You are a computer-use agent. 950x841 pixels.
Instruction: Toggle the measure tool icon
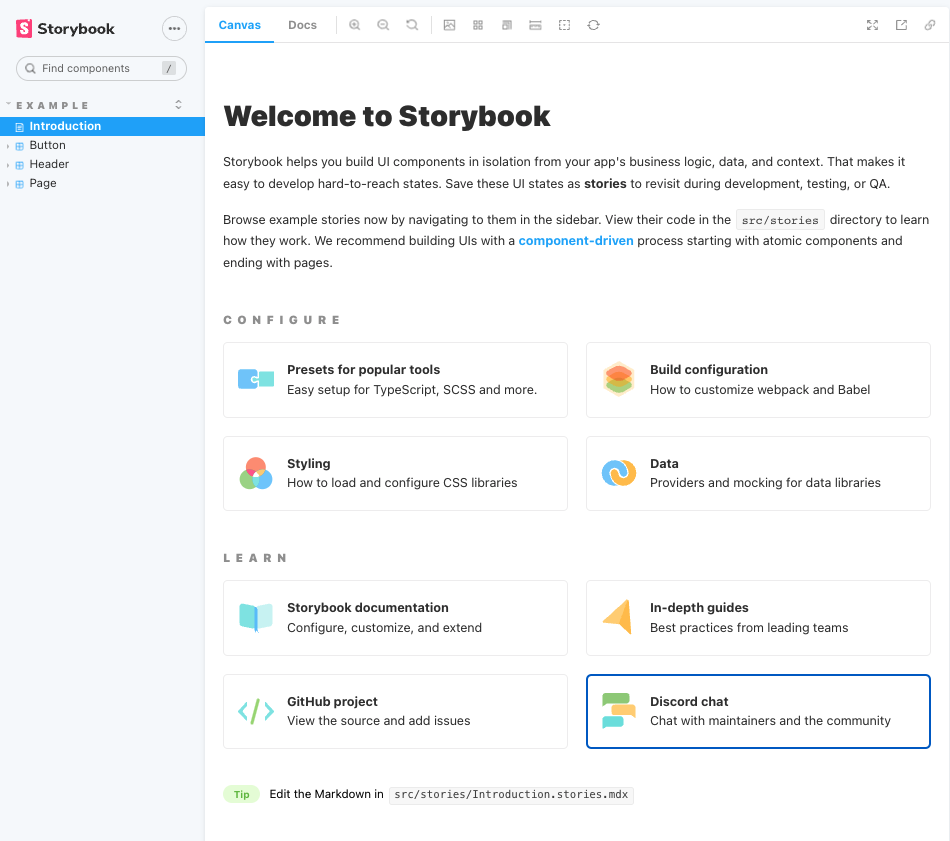tap(535, 25)
